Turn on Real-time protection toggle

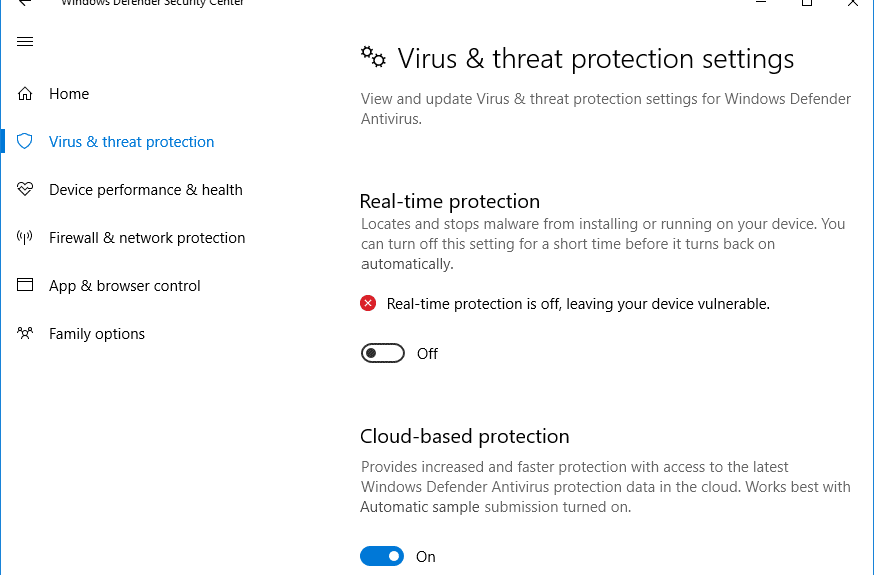383,354
